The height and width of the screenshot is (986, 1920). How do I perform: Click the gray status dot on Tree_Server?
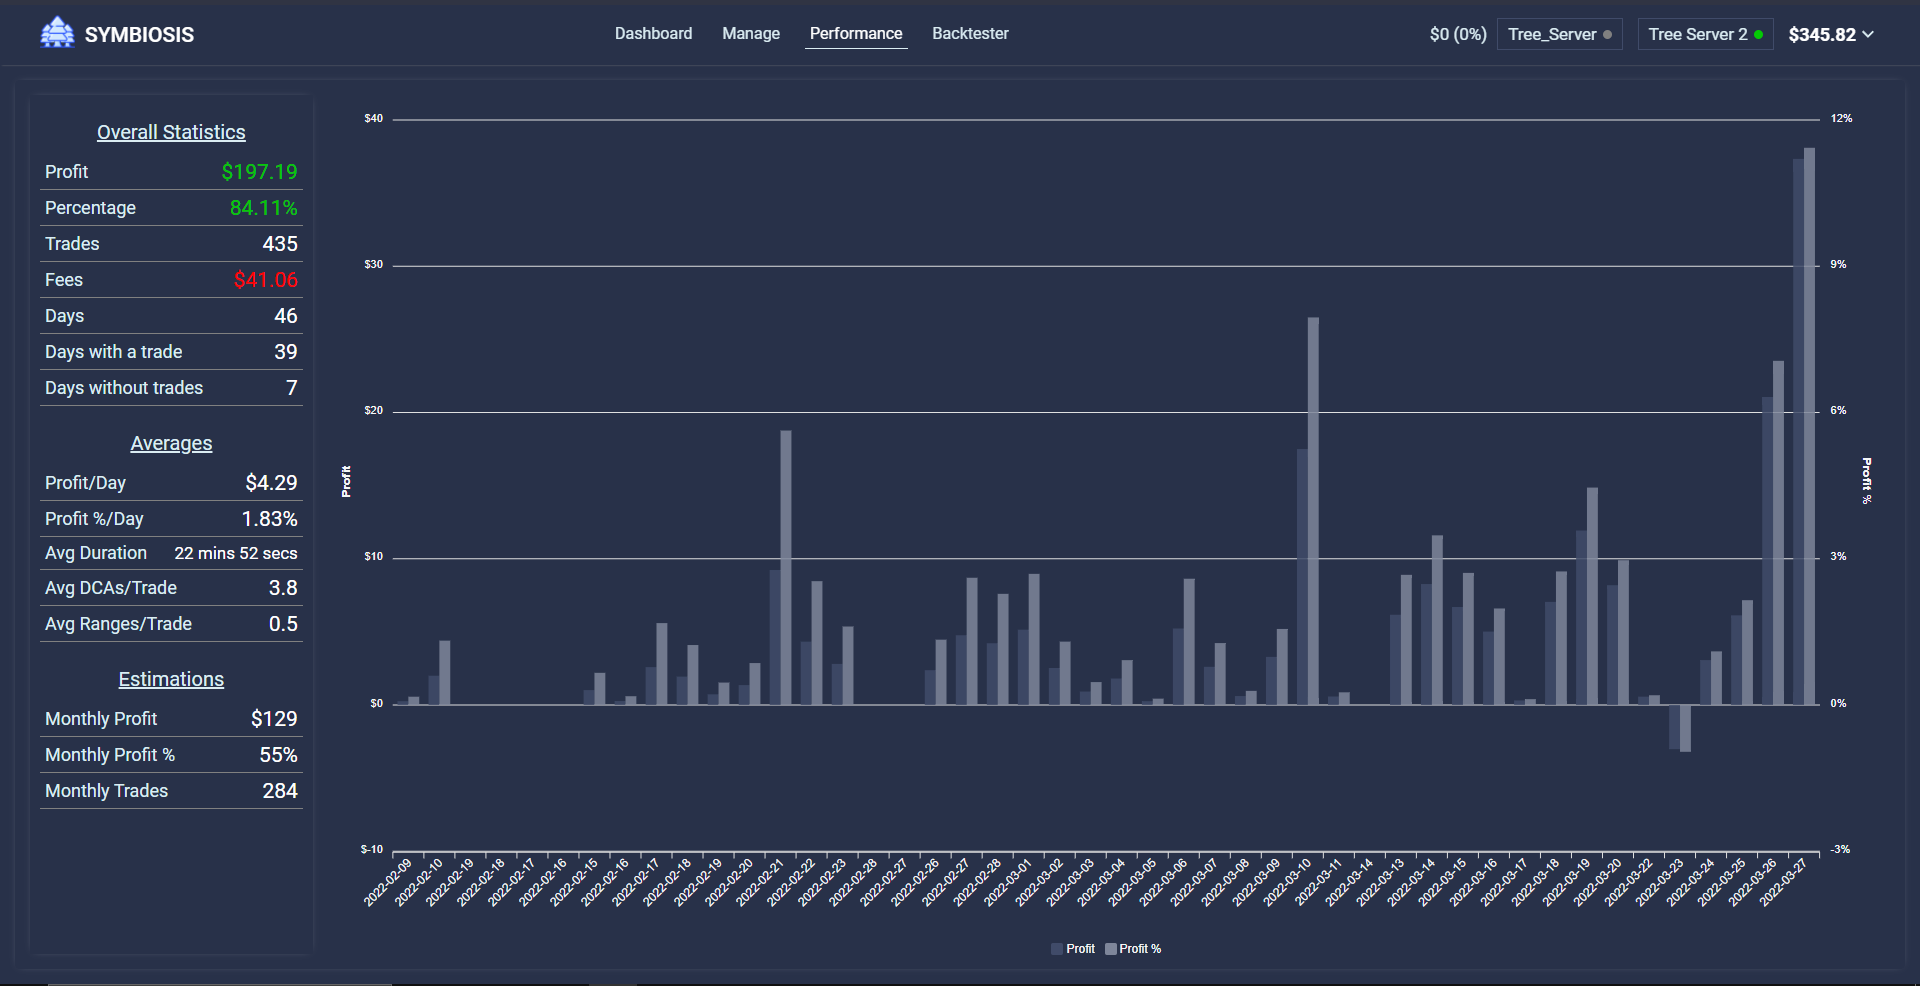tap(1608, 34)
